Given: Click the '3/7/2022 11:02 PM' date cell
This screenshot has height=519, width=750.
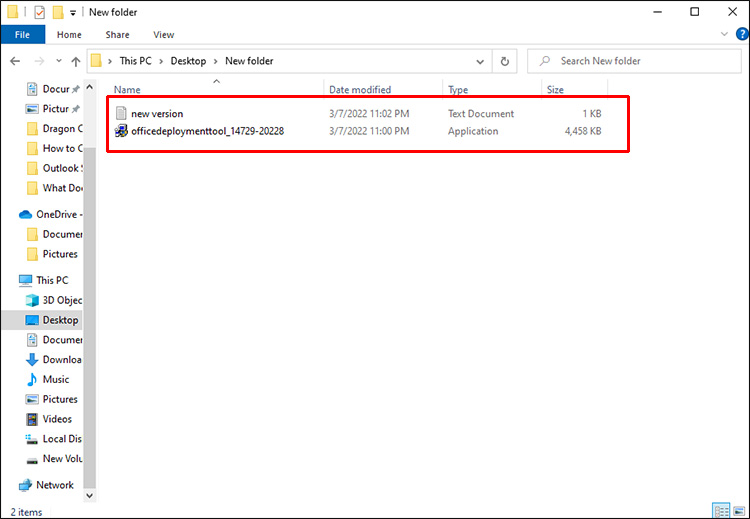Looking at the screenshot, I should coord(369,114).
